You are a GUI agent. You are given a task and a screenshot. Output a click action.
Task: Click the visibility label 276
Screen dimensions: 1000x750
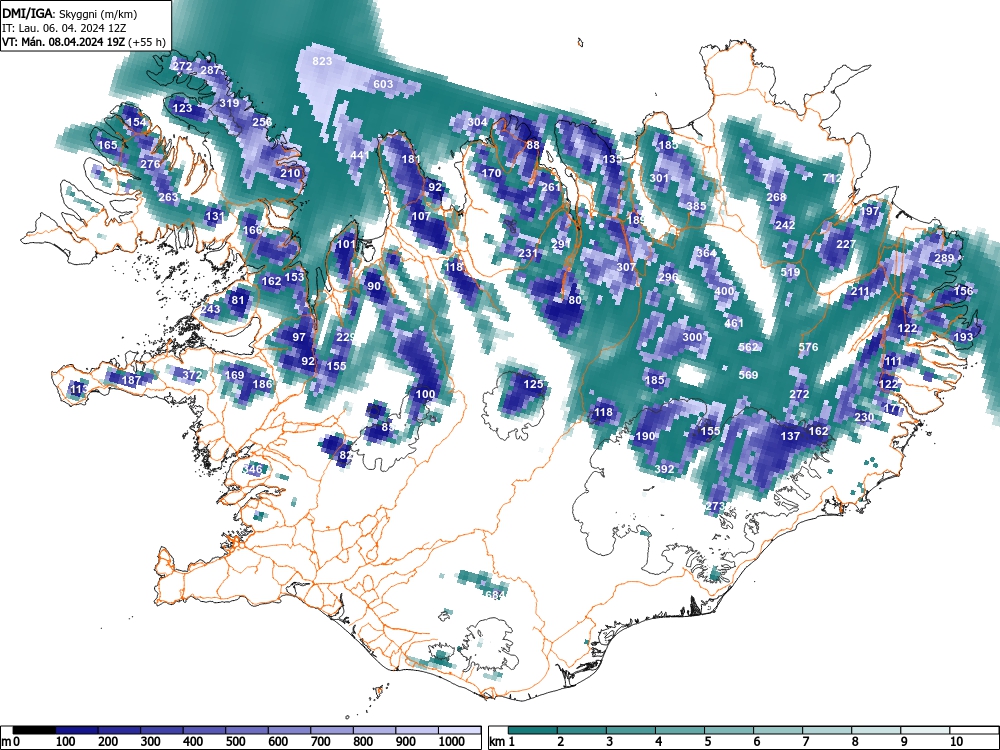pyautogui.click(x=150, y=164)
